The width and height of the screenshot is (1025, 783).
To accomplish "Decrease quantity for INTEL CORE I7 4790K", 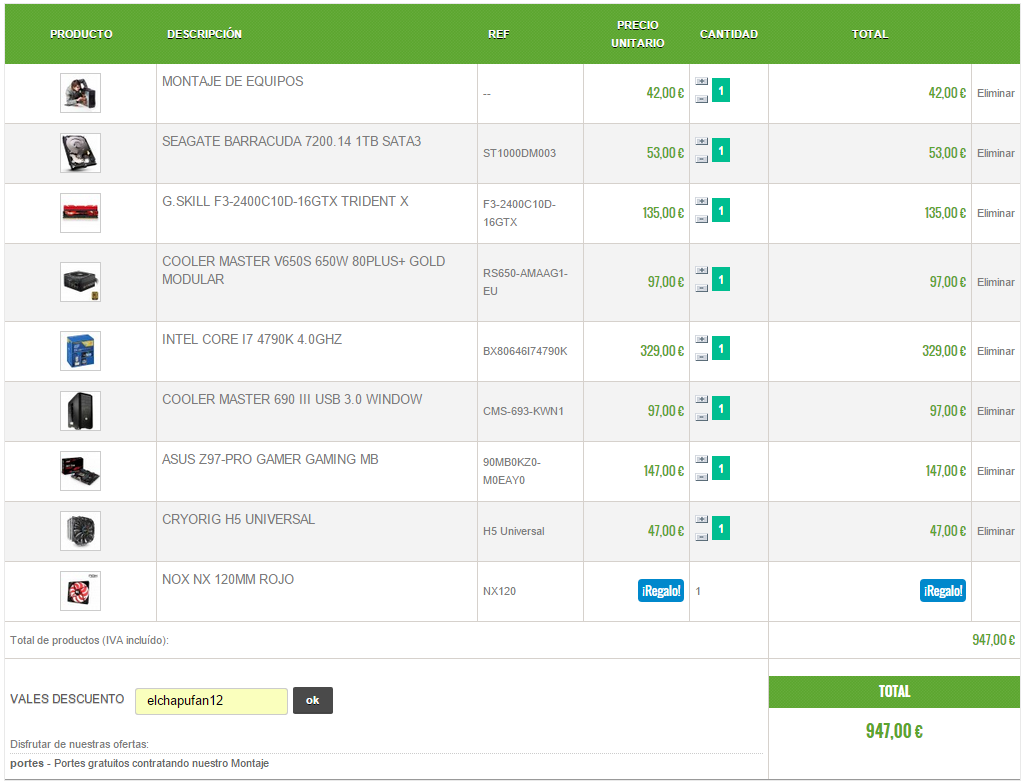I will 701,358.
